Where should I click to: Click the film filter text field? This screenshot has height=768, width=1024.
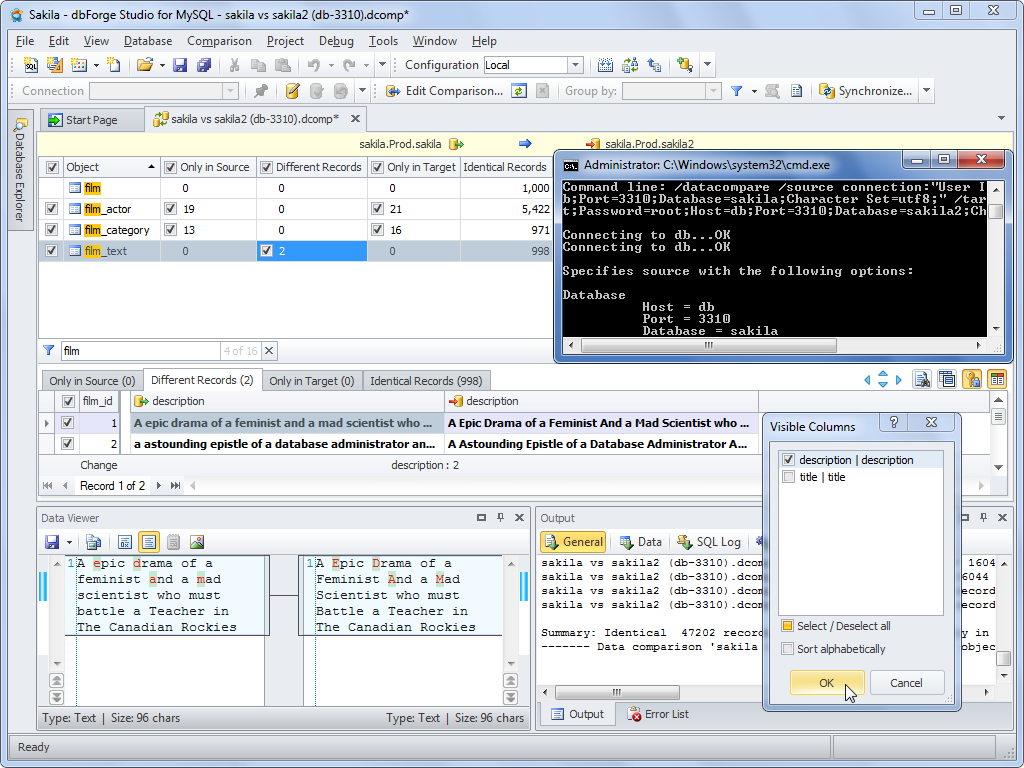click(x=140, y=351)
